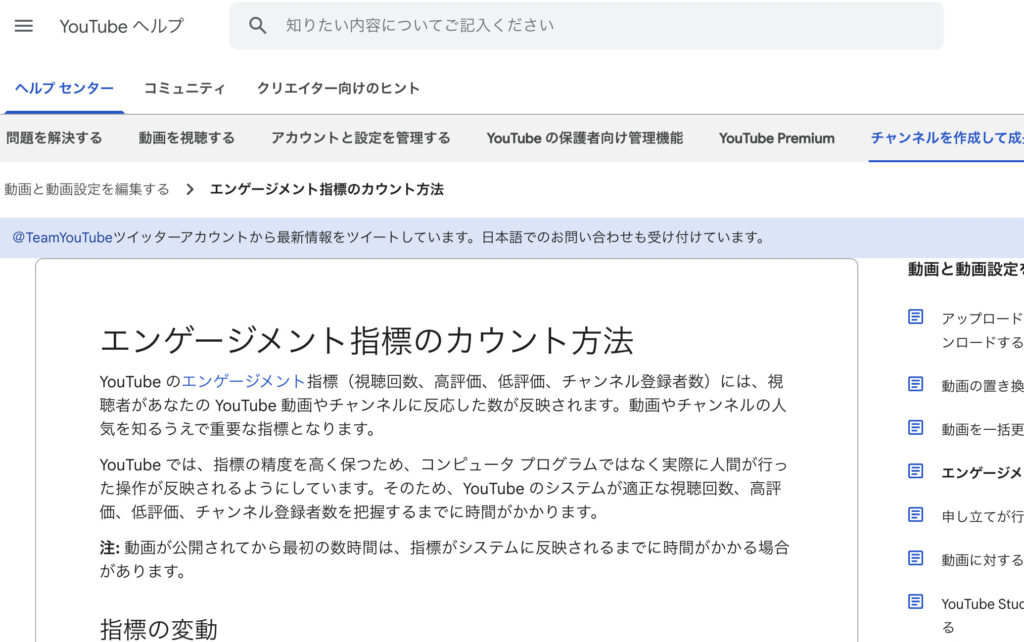Click the article icon beside 動画に対する
Viewport: 1024px width, 642px height.
[916, 558]
